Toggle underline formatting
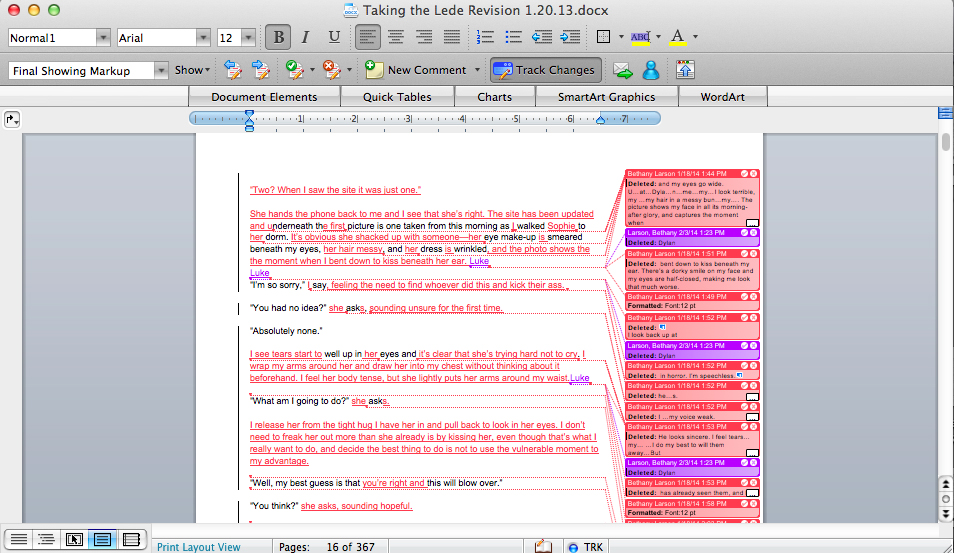 coord(334,37)
